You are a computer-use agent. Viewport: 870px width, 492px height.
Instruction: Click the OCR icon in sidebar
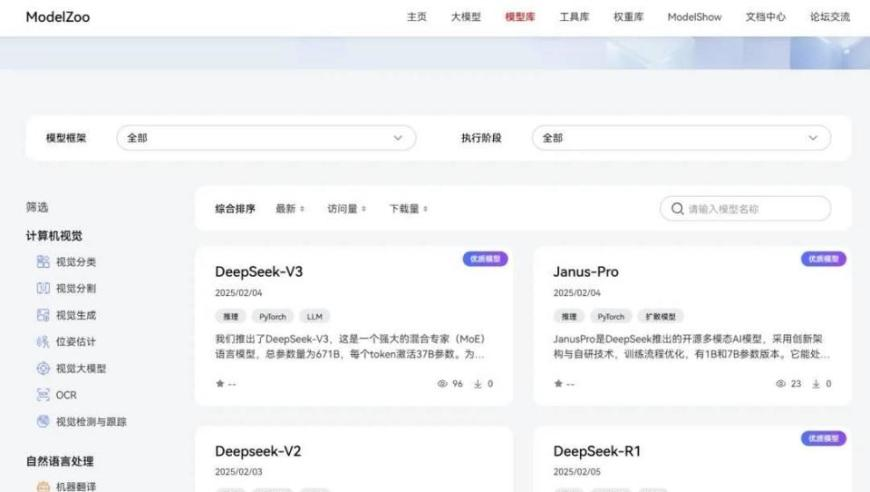43,395
